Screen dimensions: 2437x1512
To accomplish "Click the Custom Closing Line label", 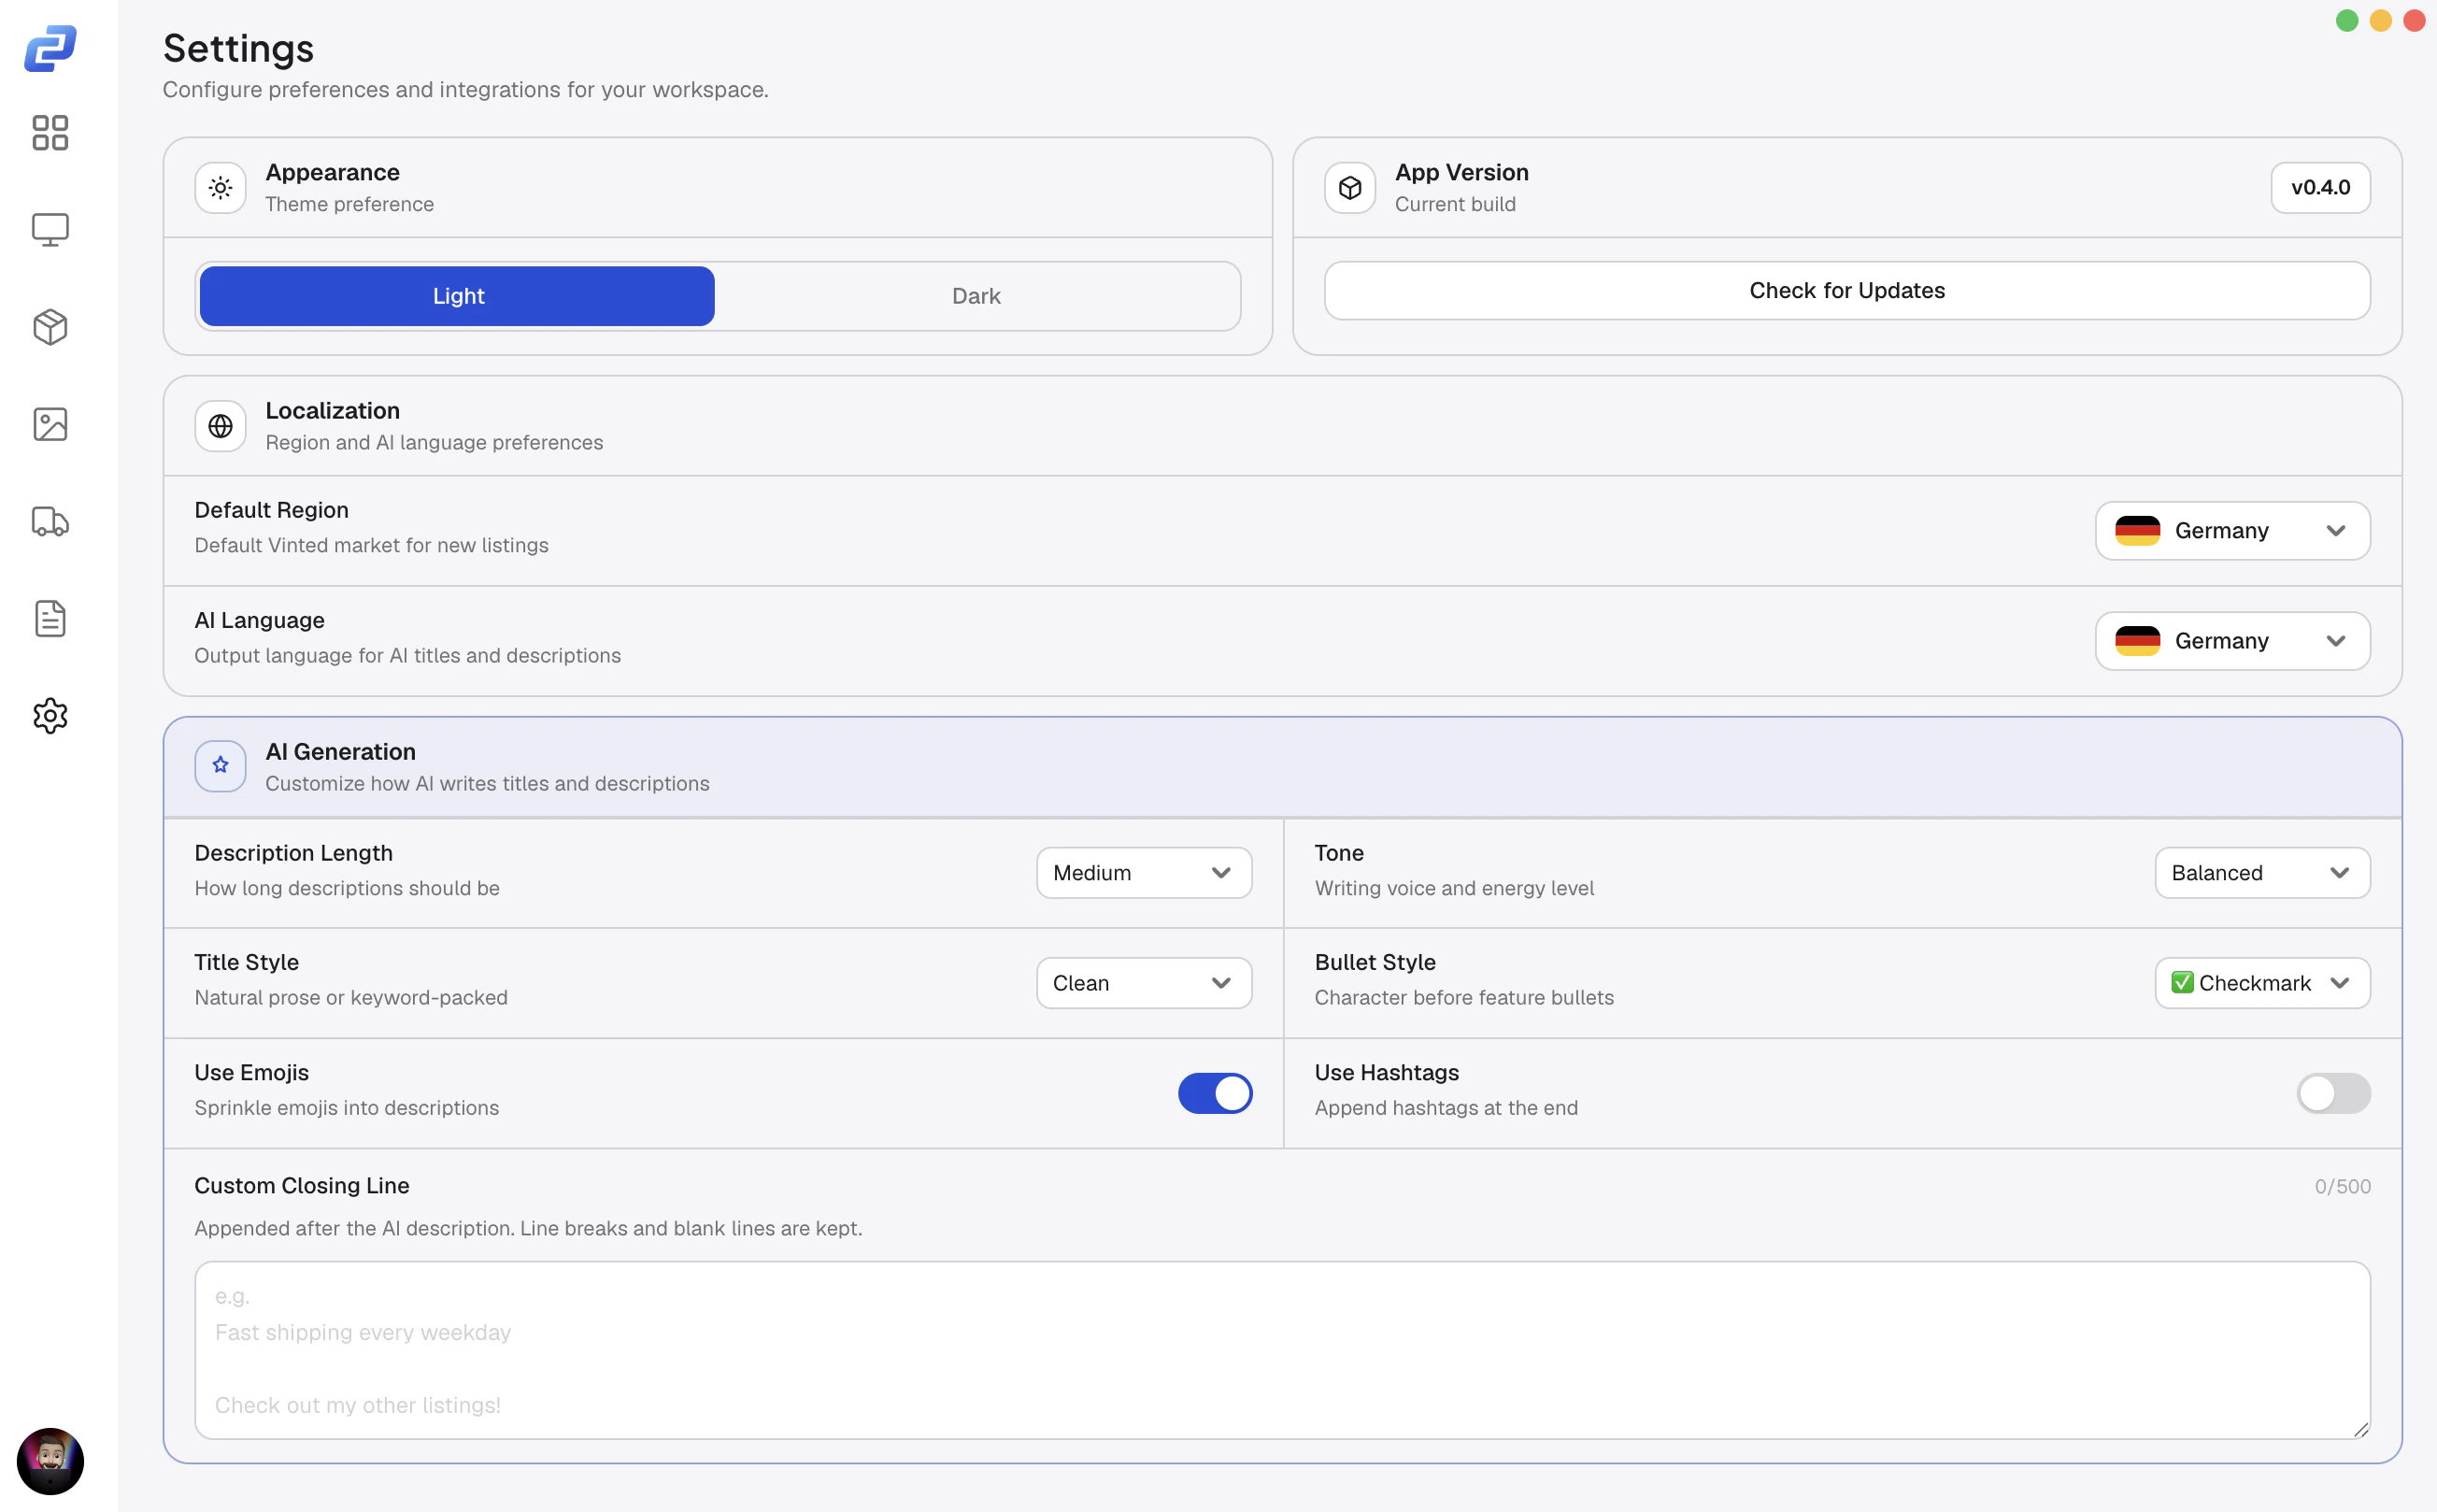I will coord(301,1185).
